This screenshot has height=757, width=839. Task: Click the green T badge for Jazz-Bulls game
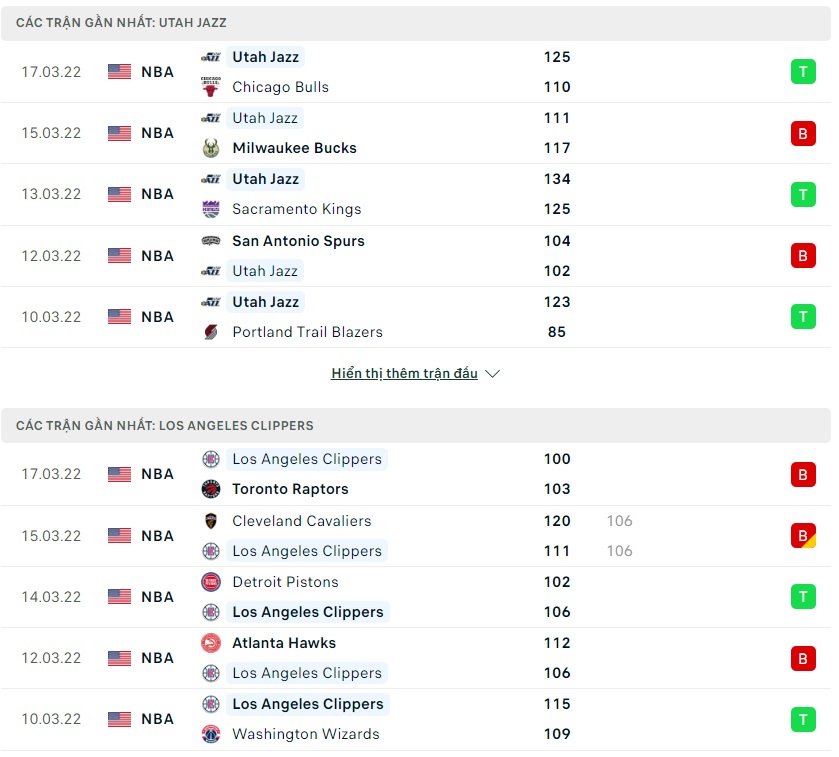coord(803,72)
